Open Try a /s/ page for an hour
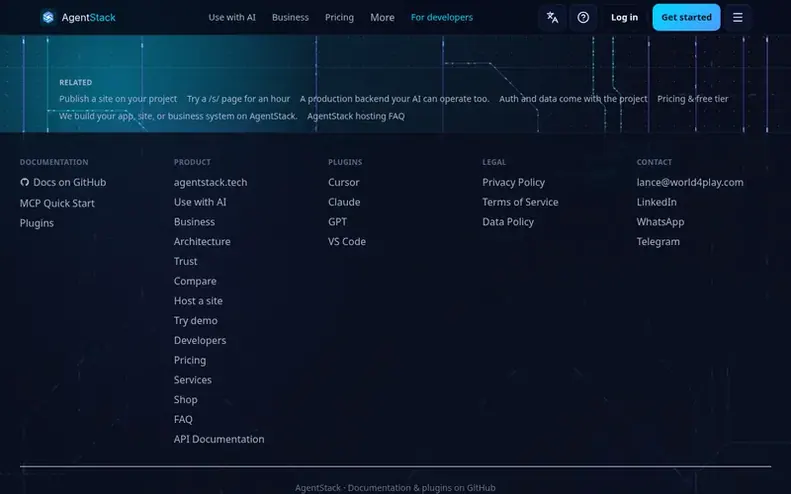This screenshot has height=494, width=791. (239, 99)
